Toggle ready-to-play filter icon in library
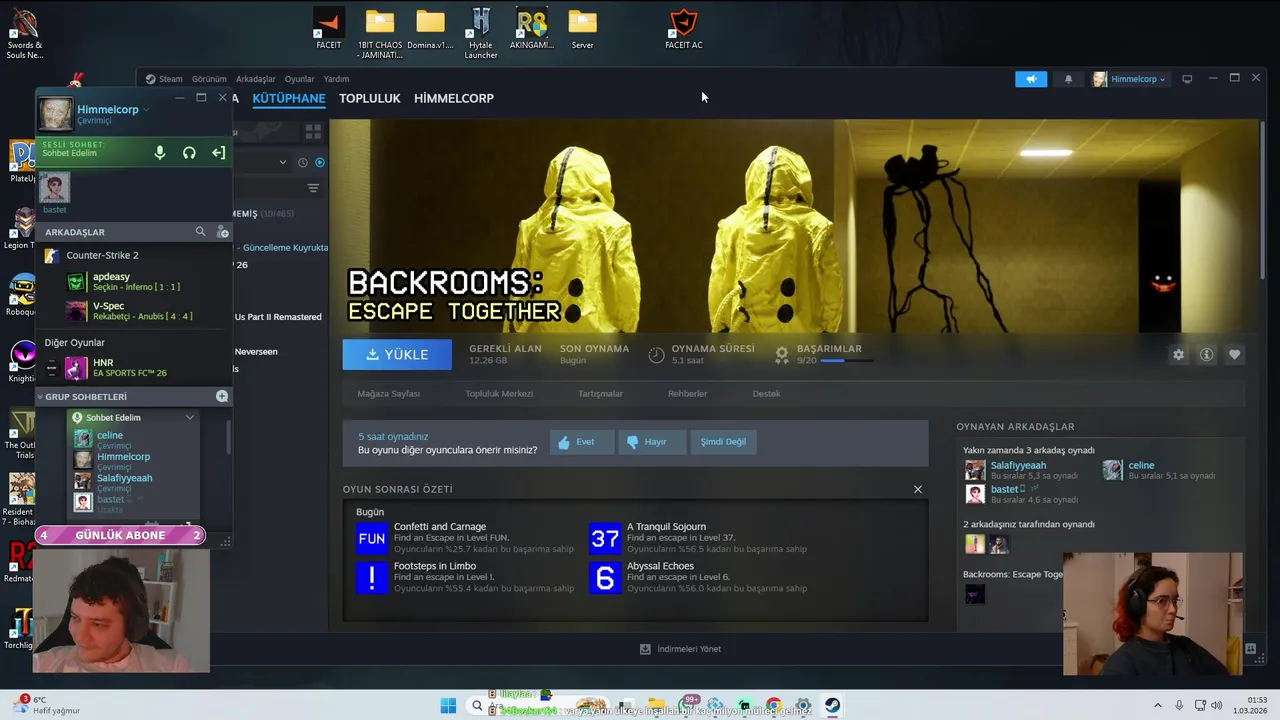 320,162
